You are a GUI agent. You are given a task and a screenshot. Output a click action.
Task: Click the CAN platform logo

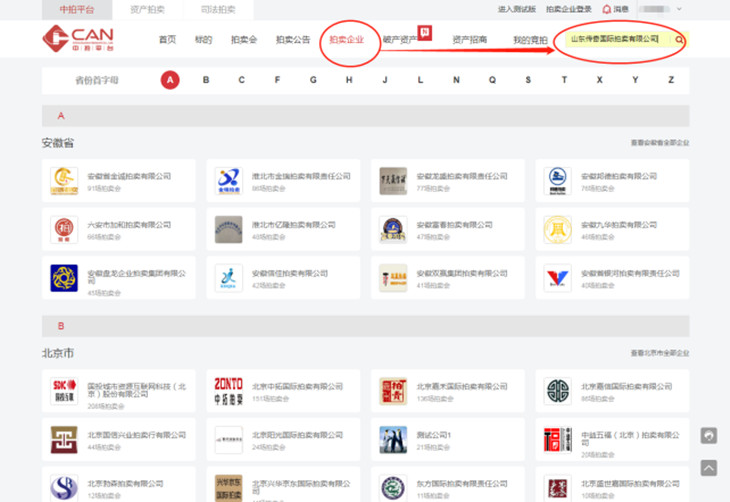coord(78,38)
